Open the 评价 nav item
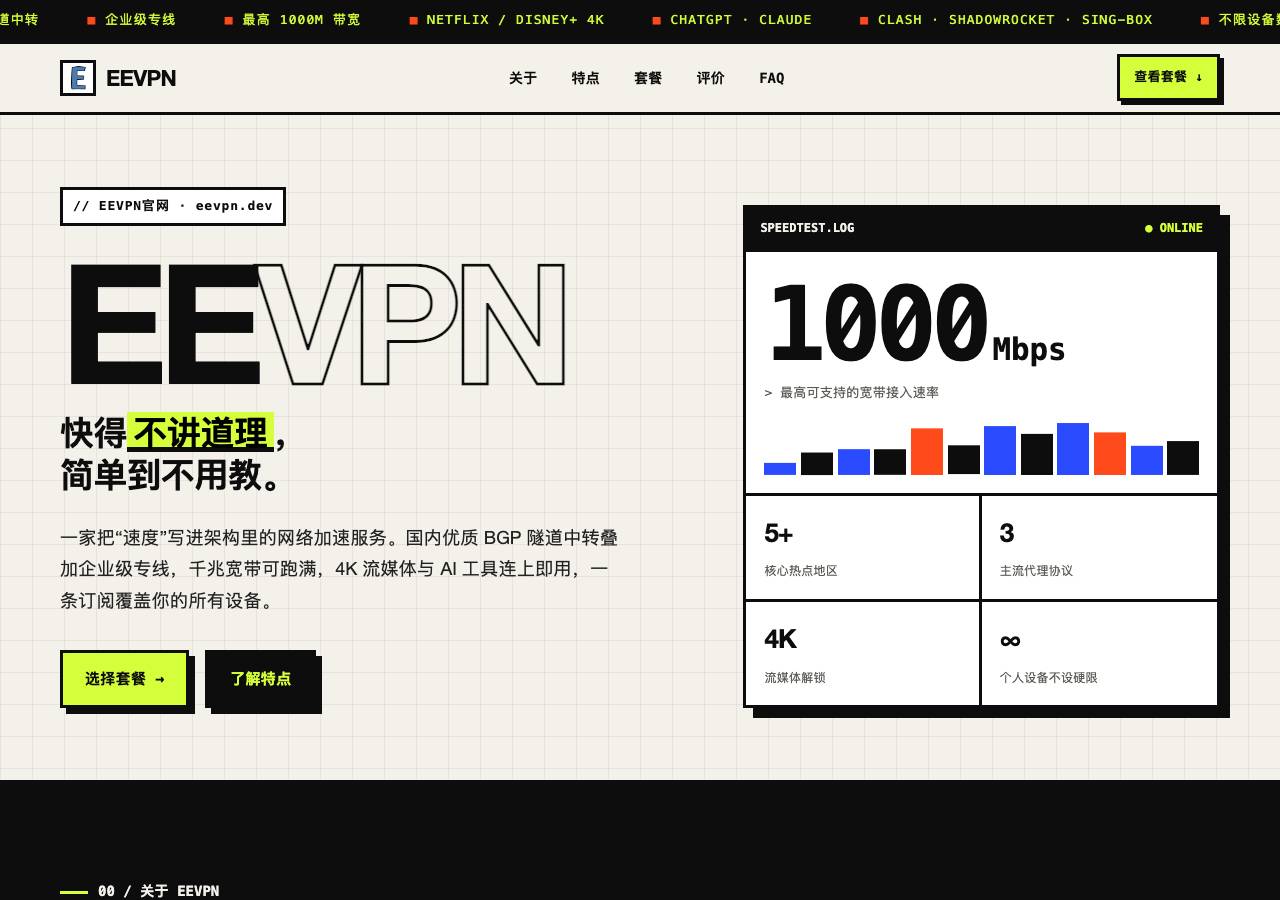The height and width of the screenshot is (900, 1280). click(x=711, y=78)
